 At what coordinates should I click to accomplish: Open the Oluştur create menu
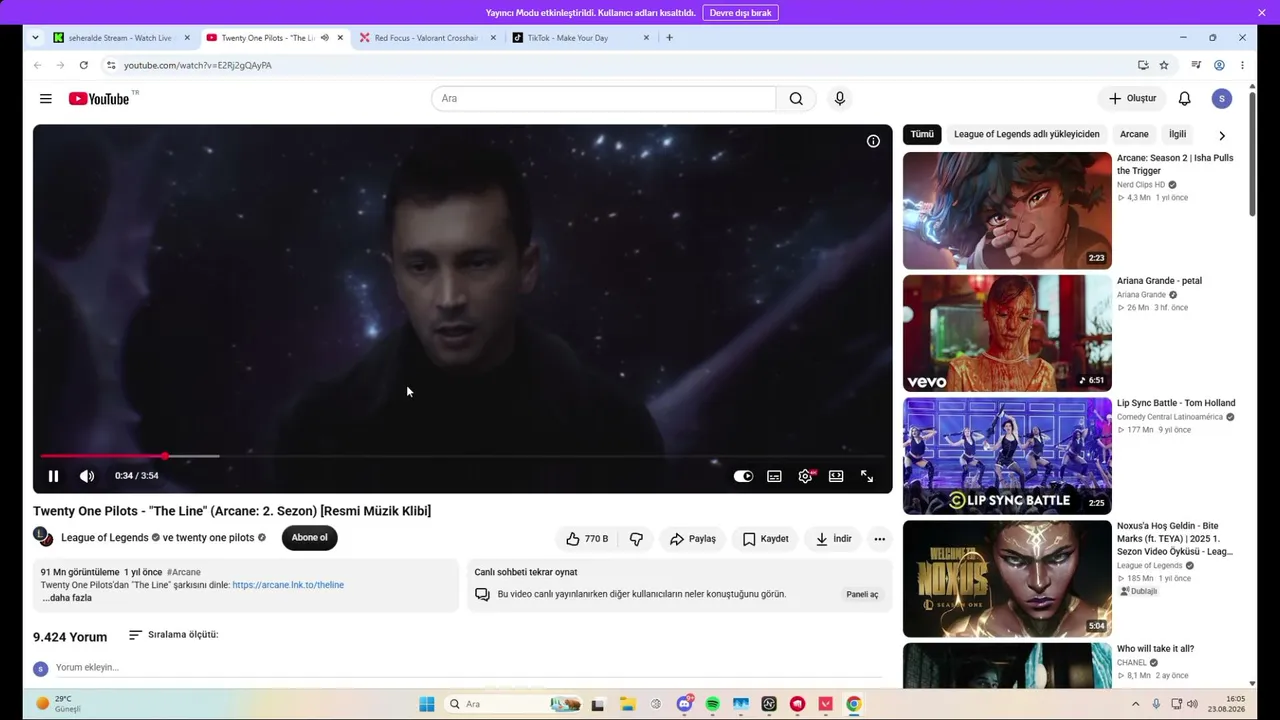pyautogui.click(x=1132, y=98)
